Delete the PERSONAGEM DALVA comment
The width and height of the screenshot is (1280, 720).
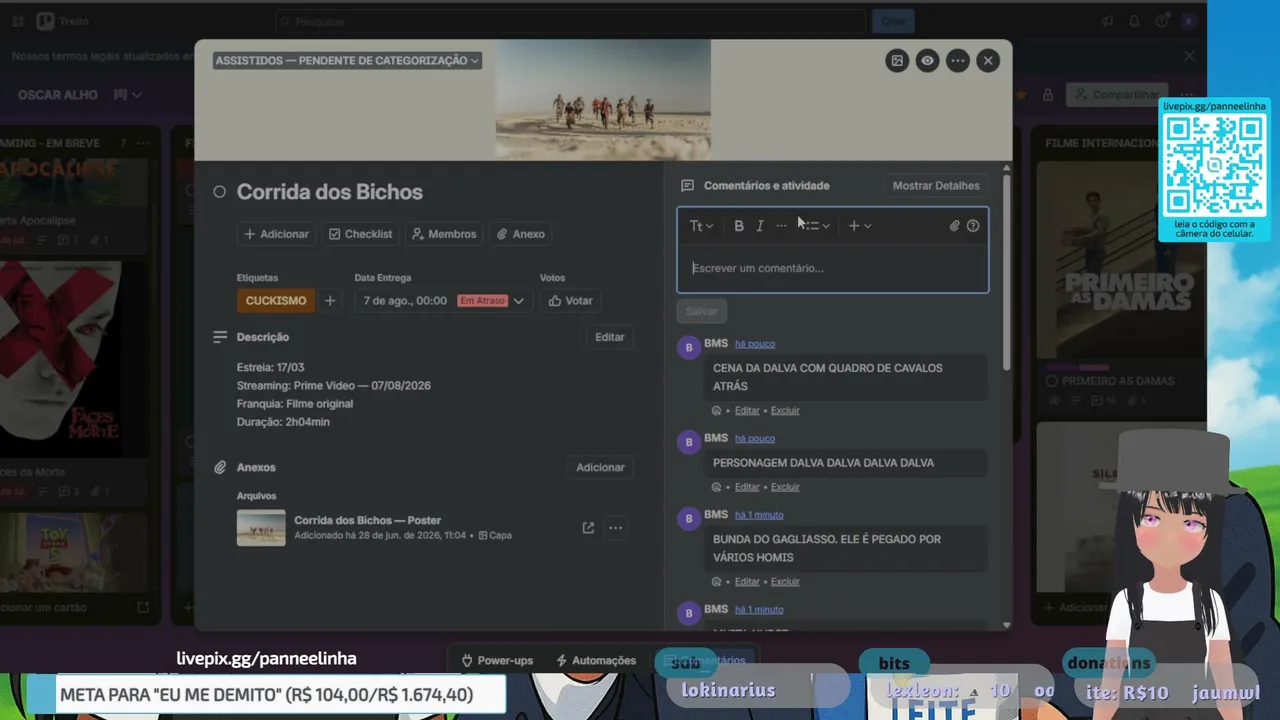point(785,487)
